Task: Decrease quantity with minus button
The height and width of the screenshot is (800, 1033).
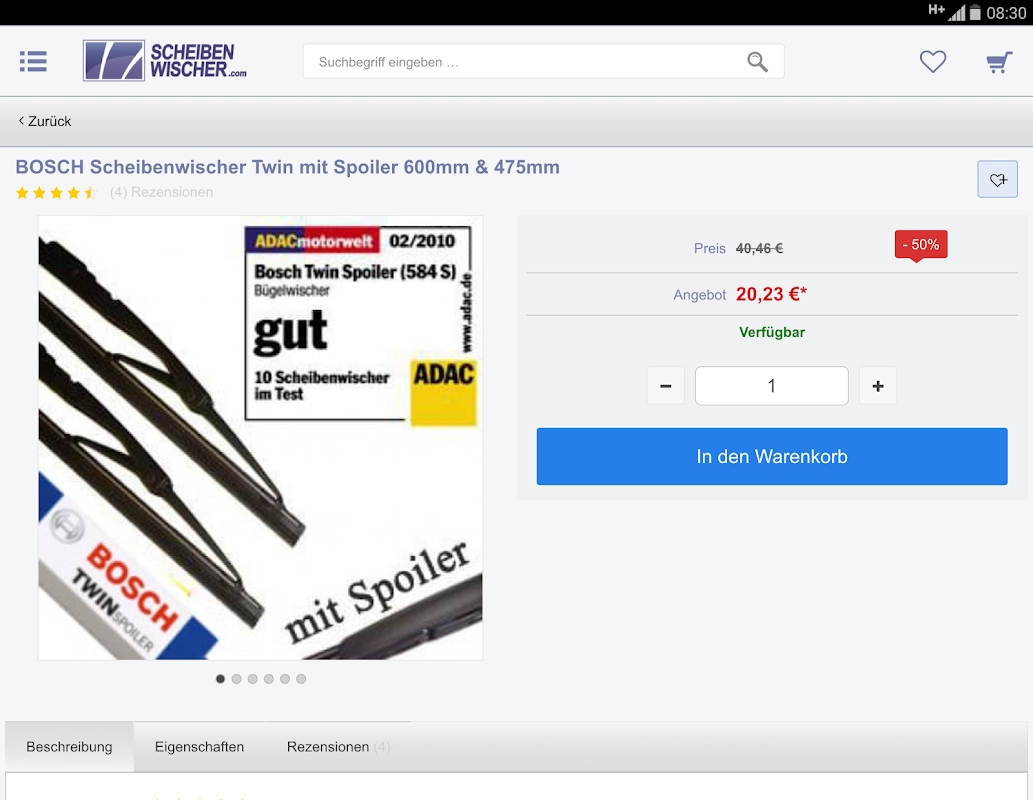Action: [x=665, y=386]
